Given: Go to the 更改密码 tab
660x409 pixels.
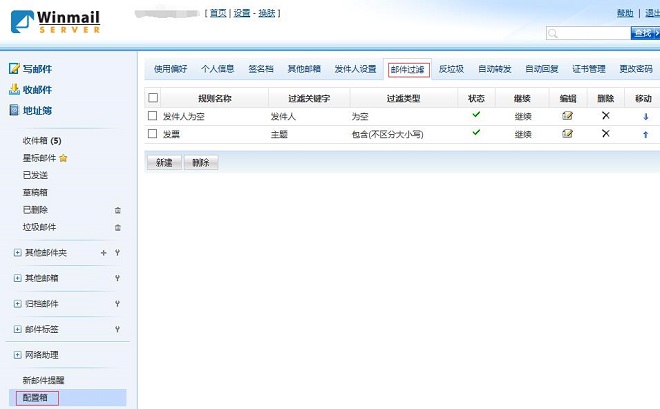Looking at the screenshot, I should tap(636, 69).
